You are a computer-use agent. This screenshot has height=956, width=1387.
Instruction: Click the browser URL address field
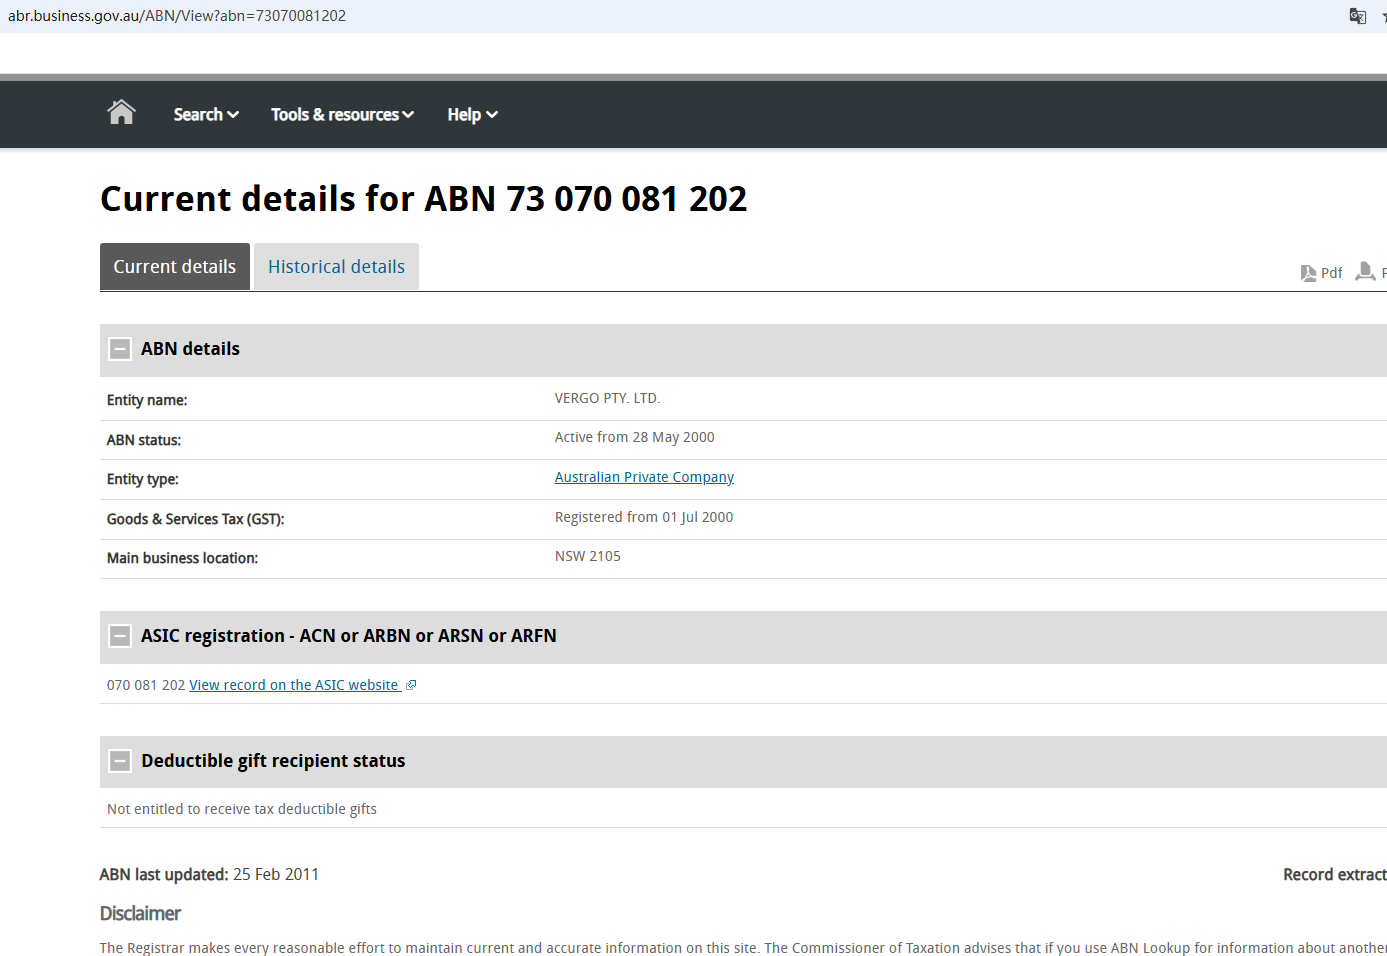click(600, 16)
